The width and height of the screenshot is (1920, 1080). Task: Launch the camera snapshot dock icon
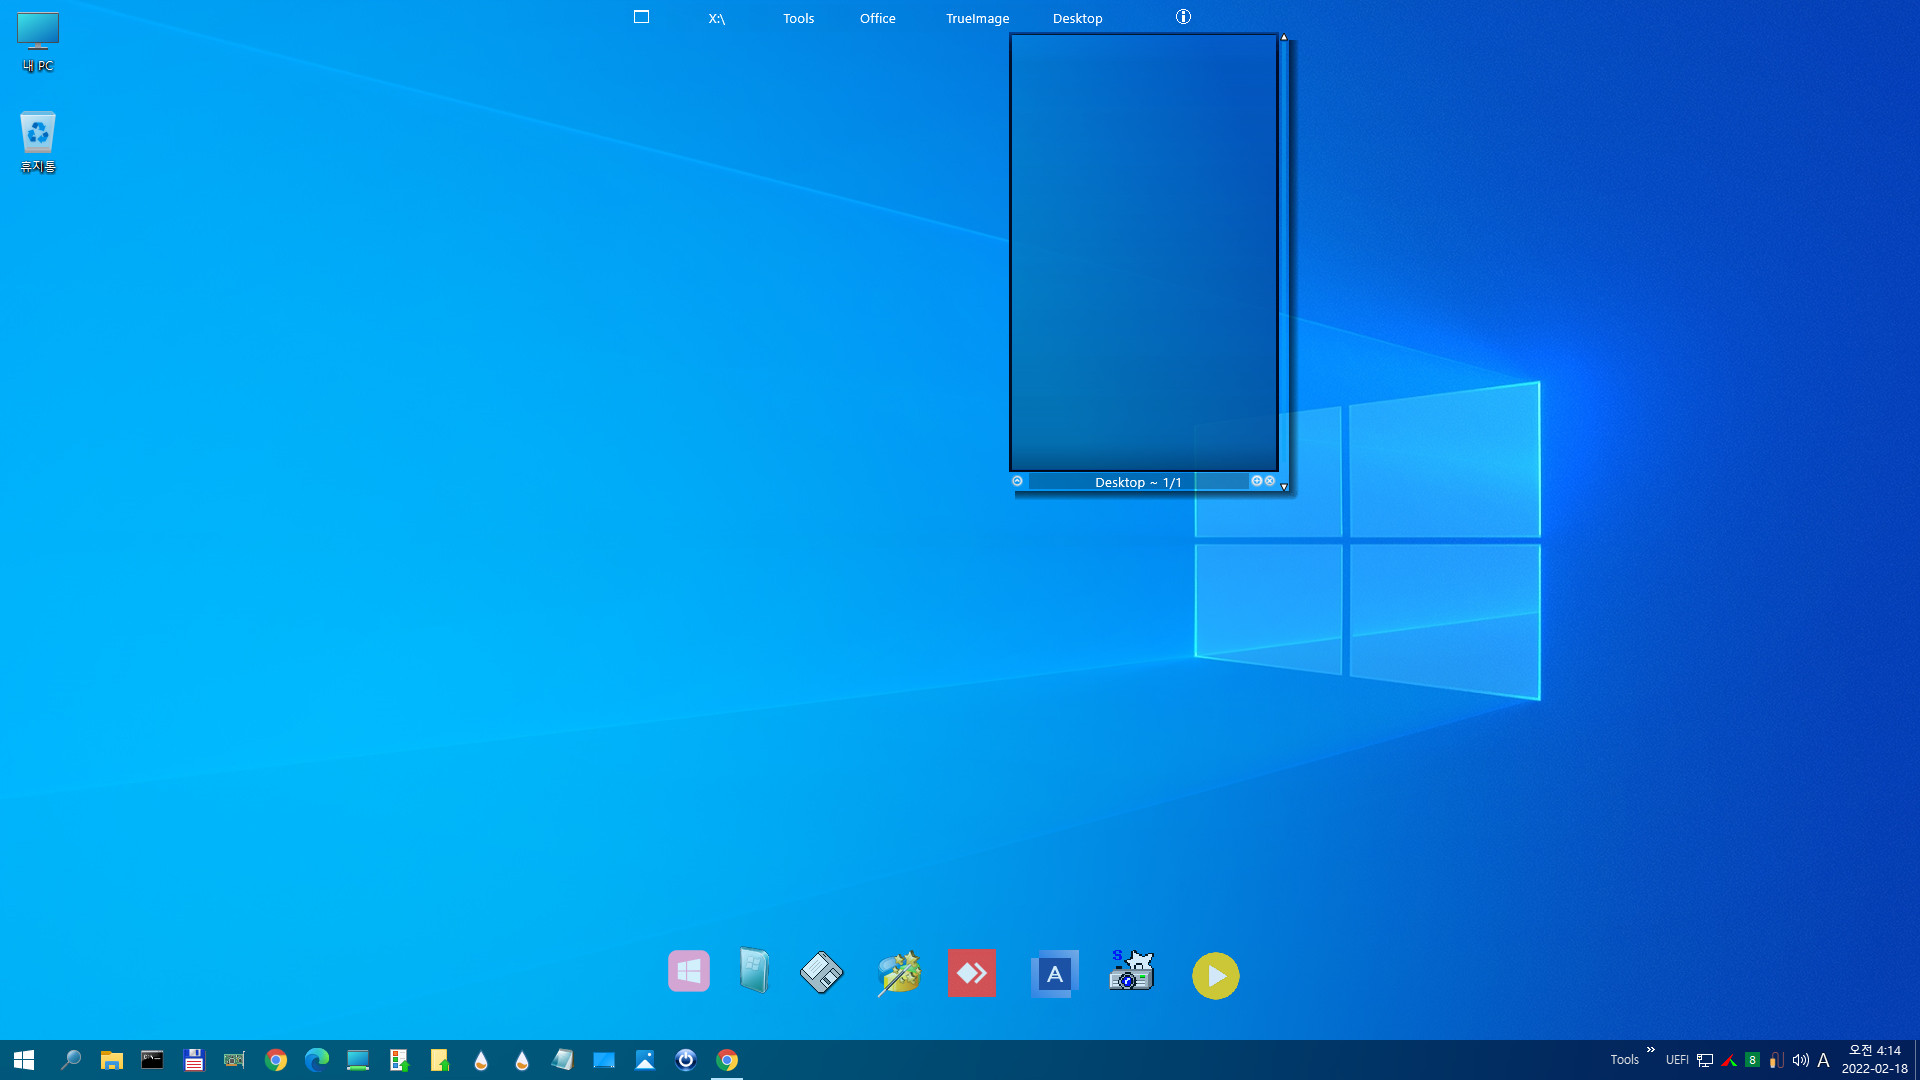[x=1131, y=970]
